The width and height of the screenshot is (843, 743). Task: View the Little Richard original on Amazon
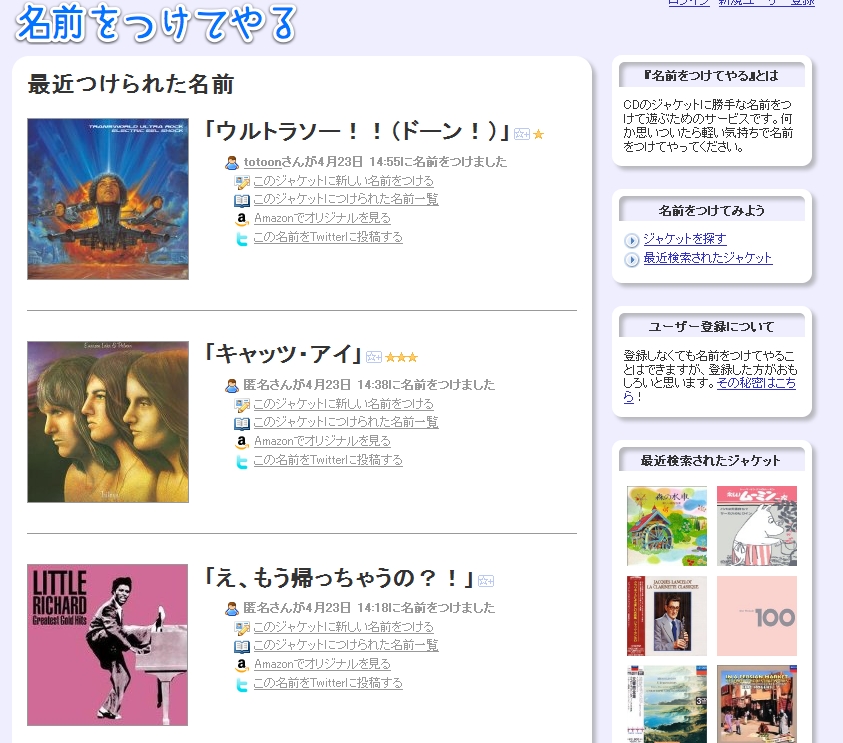[x=322, y=664]
